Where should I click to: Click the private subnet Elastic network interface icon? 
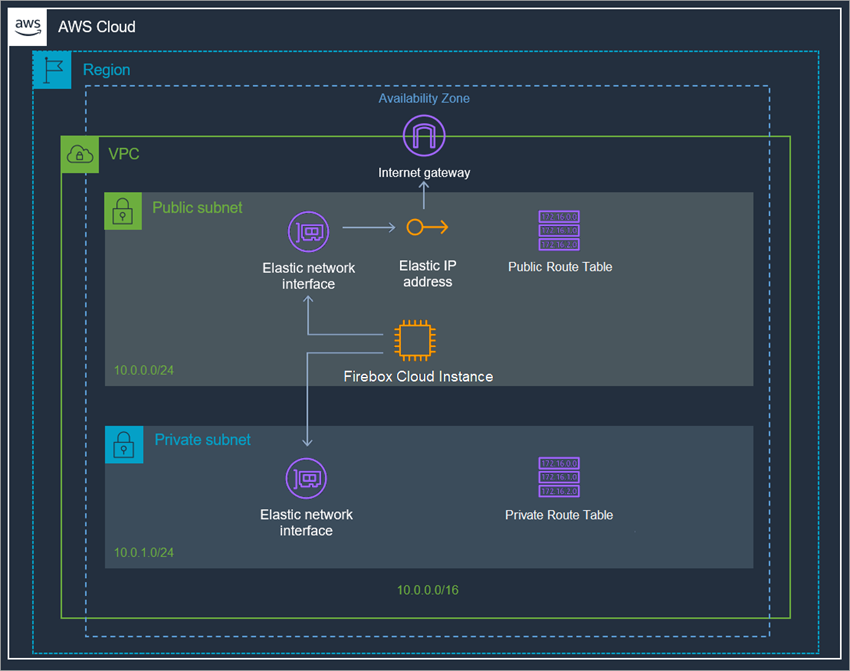(306, 478)
